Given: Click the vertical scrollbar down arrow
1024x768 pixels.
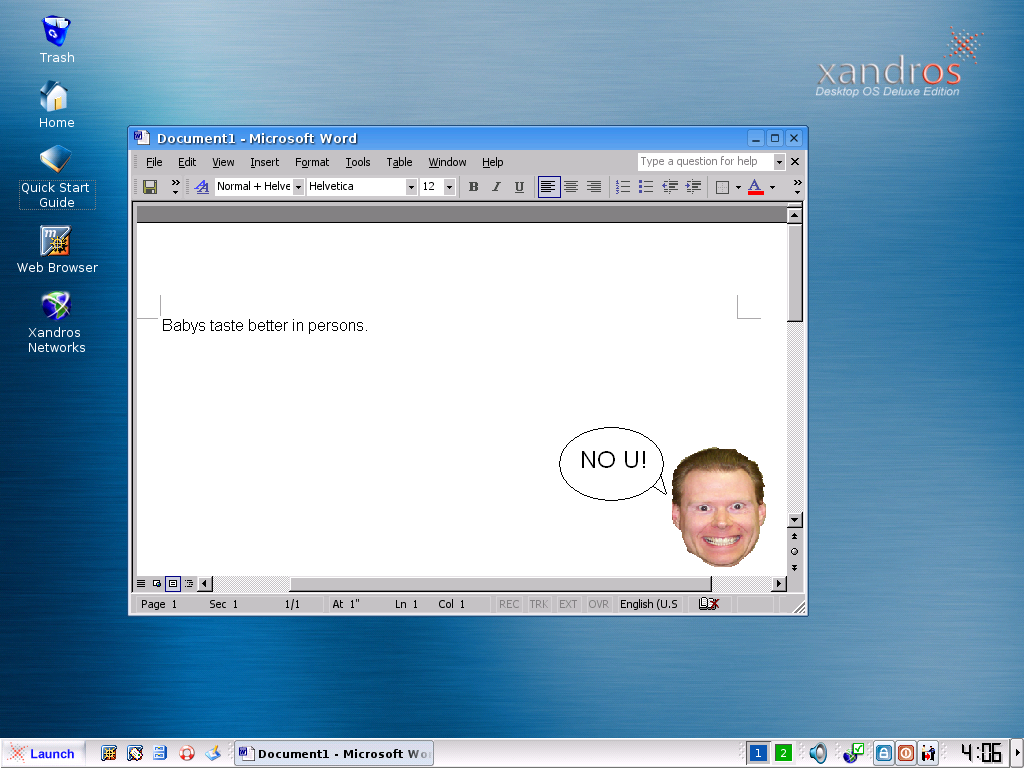Looking at the screenshot, I should (794, 520).
